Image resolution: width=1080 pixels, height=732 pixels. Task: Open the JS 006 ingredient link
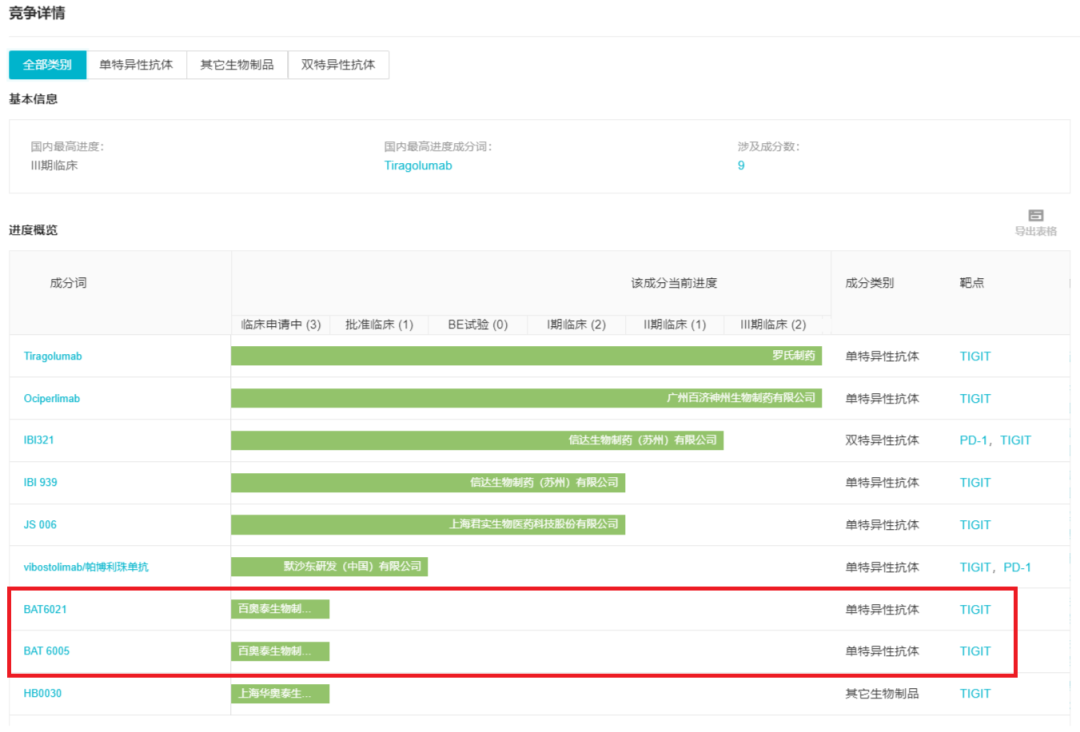(41, 525)
